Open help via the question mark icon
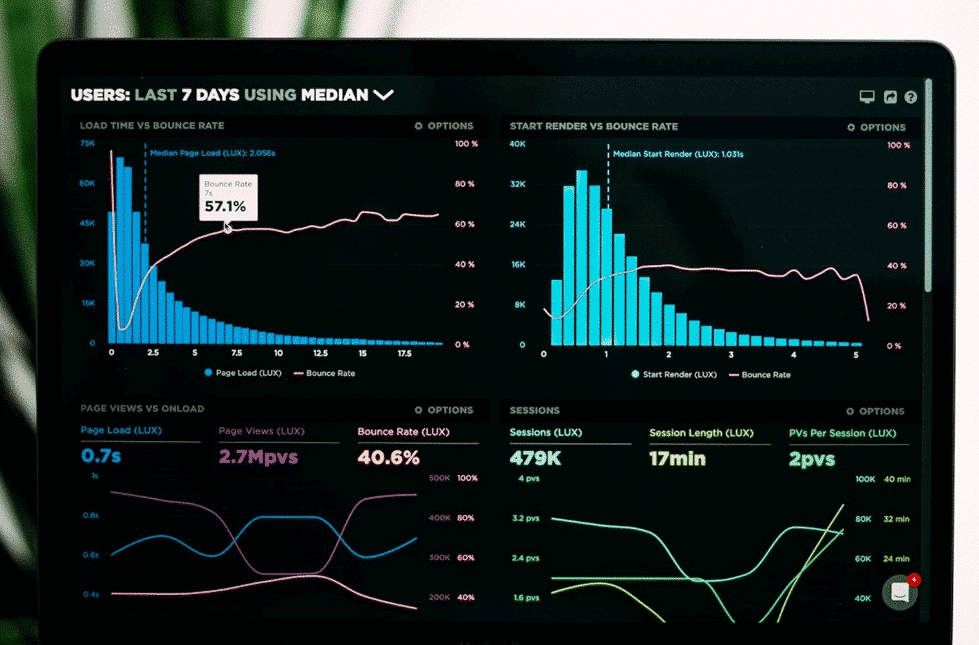Screen dimensions: 979x645 coord(910,97)
